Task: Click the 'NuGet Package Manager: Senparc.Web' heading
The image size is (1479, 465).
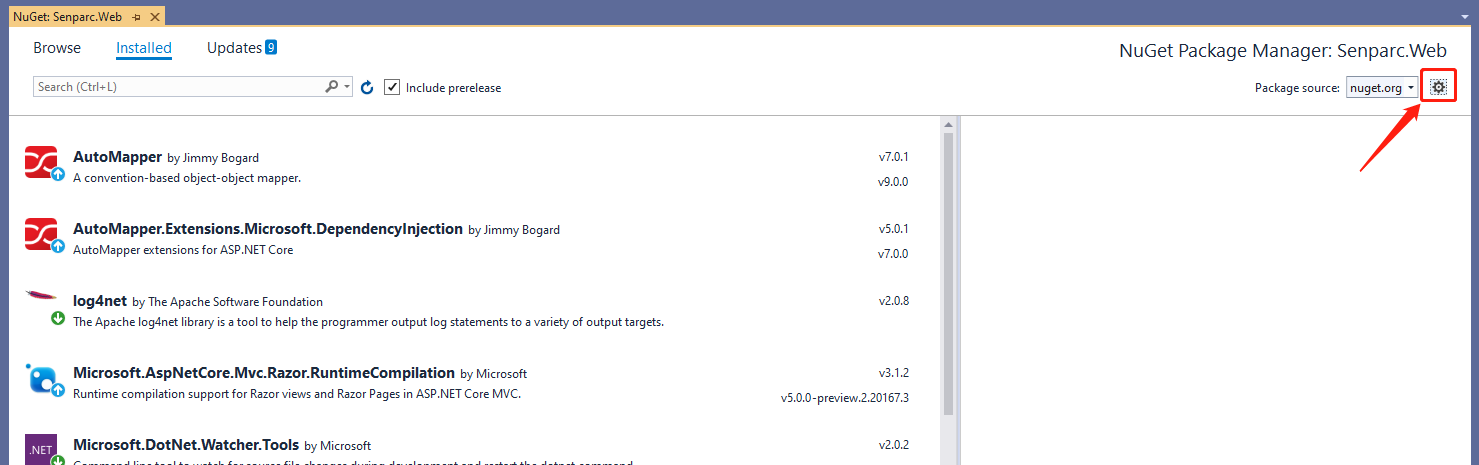Action: (x=1283, y=51)
